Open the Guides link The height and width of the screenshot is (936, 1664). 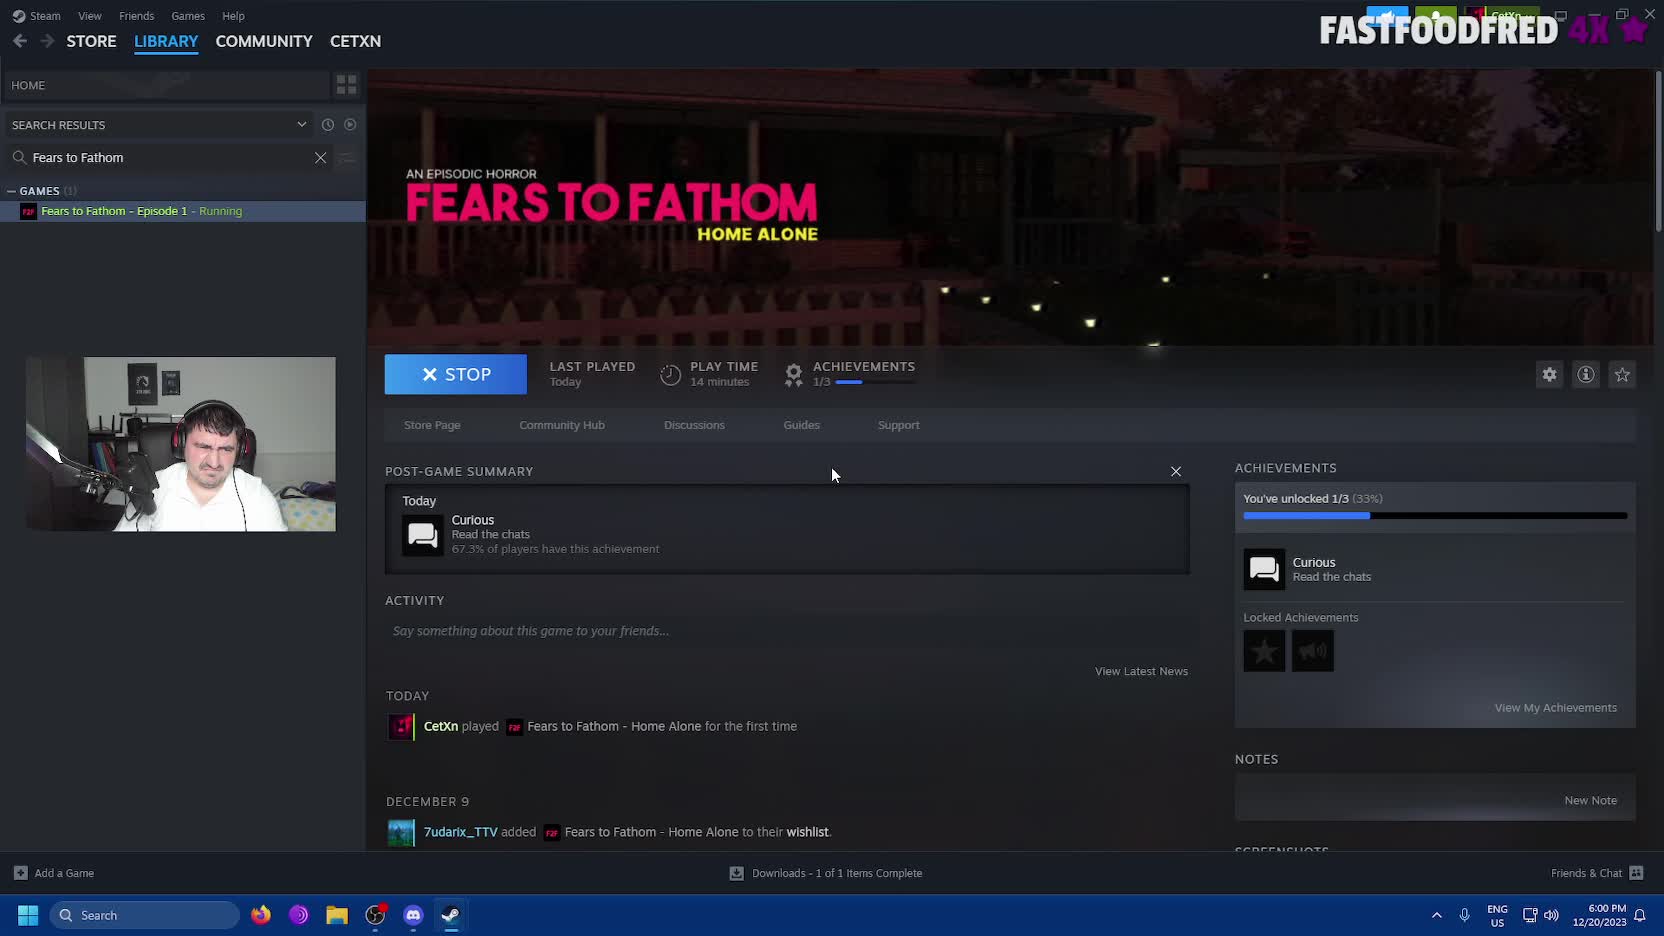pyautogui.click(x=801, y=425)
